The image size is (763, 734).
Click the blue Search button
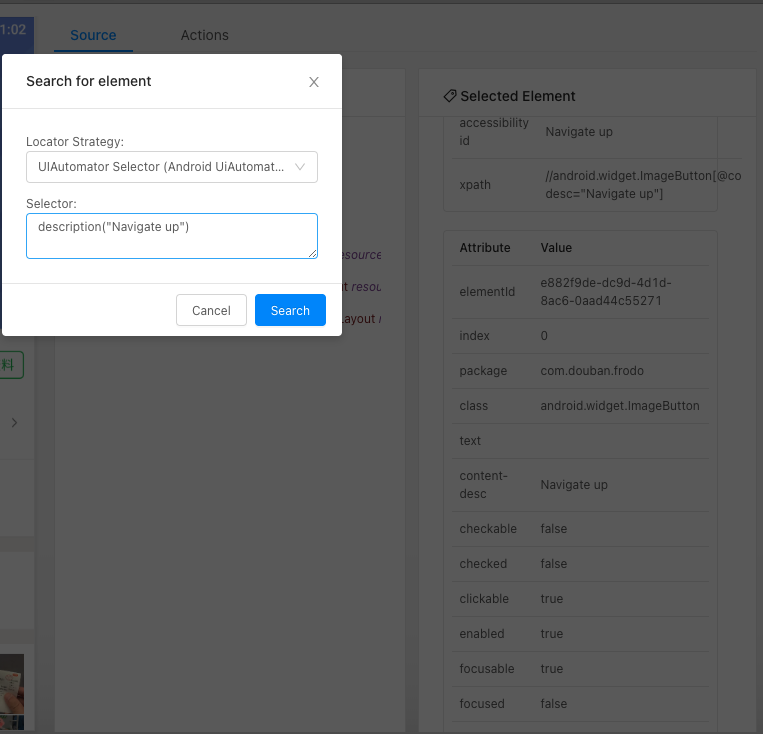click(290, 310)
